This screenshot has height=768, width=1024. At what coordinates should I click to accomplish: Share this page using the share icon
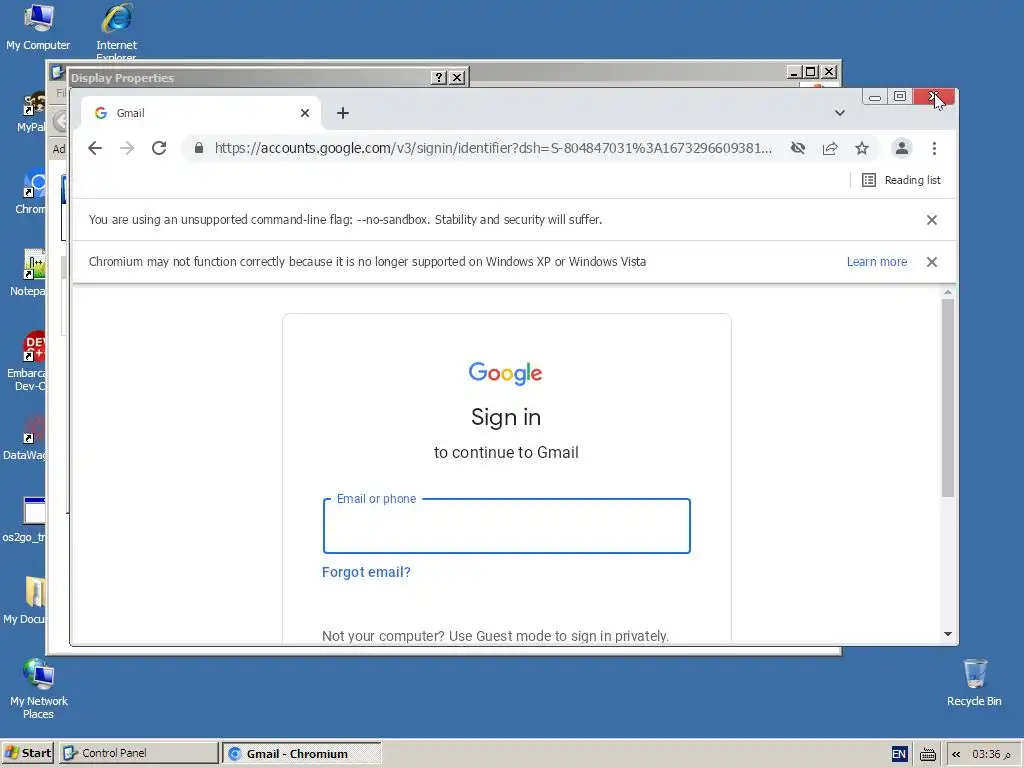829,148
